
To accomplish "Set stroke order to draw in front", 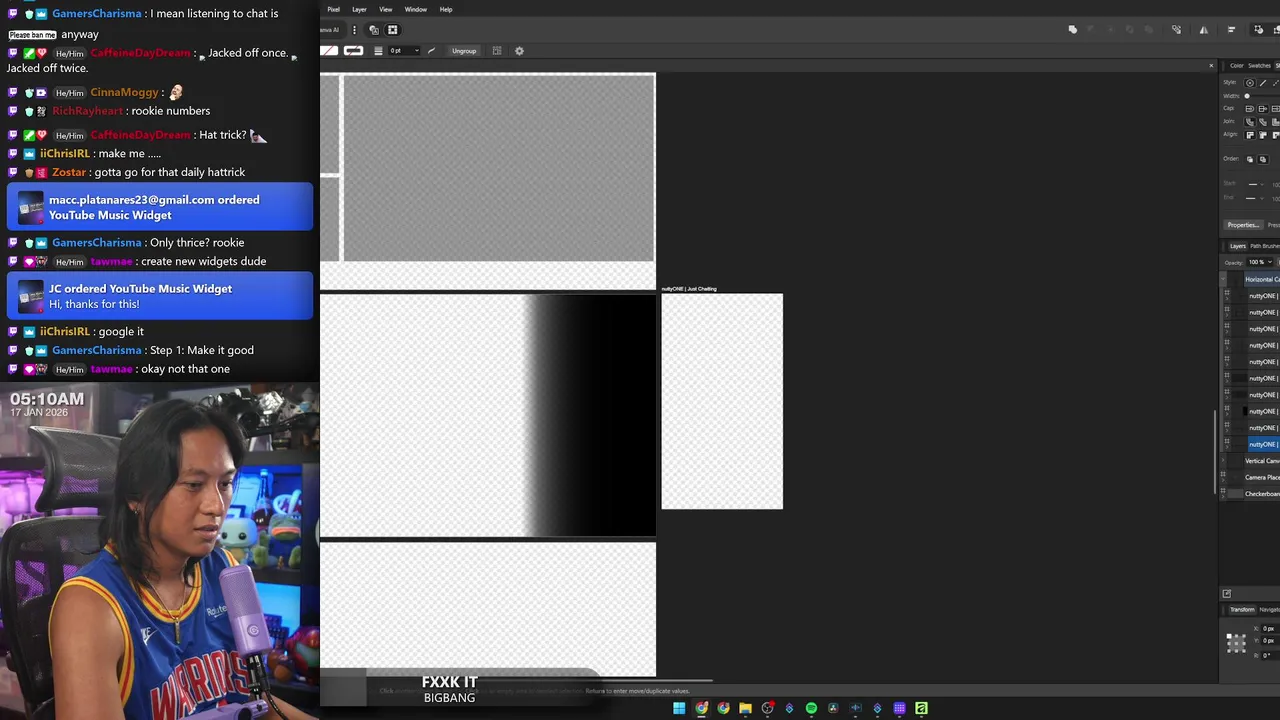I will pos(1262,159).
